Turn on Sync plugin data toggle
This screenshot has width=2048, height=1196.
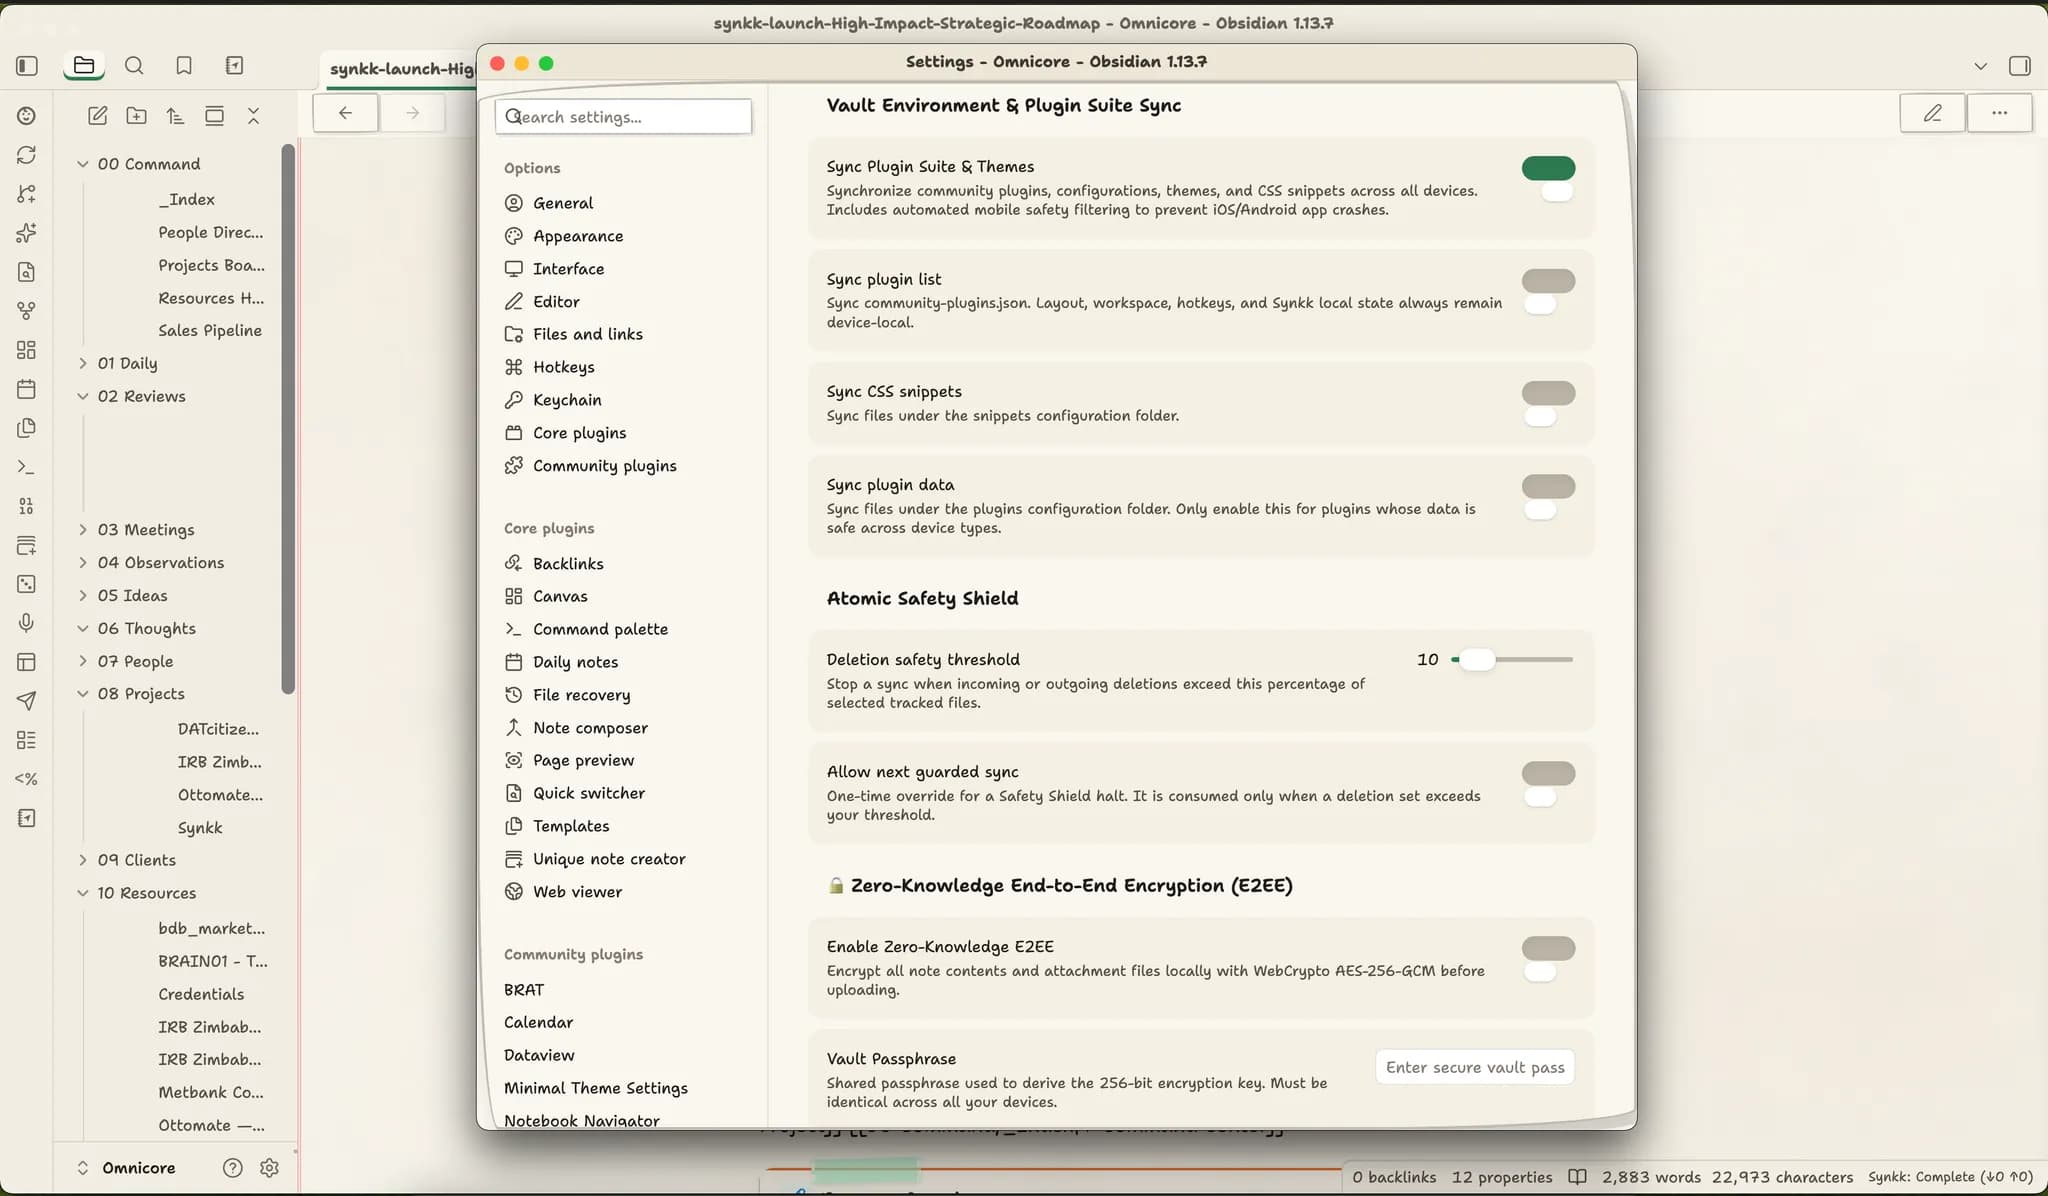point(1548,487)
